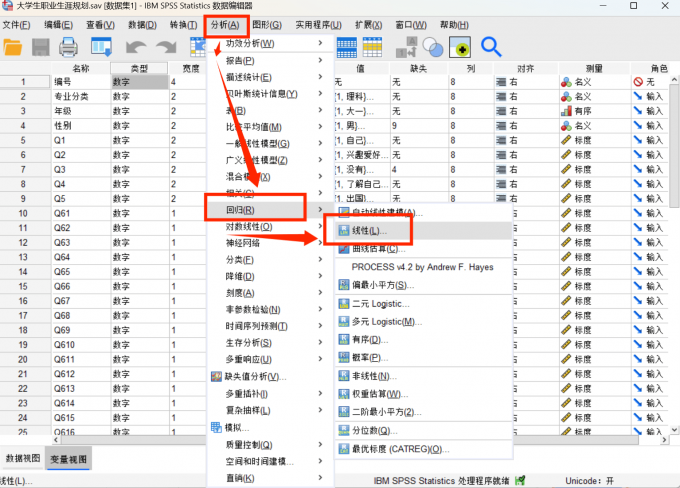The image size is (680, 488).
Task: Click the 类型 column header
Action: (139, 69)
